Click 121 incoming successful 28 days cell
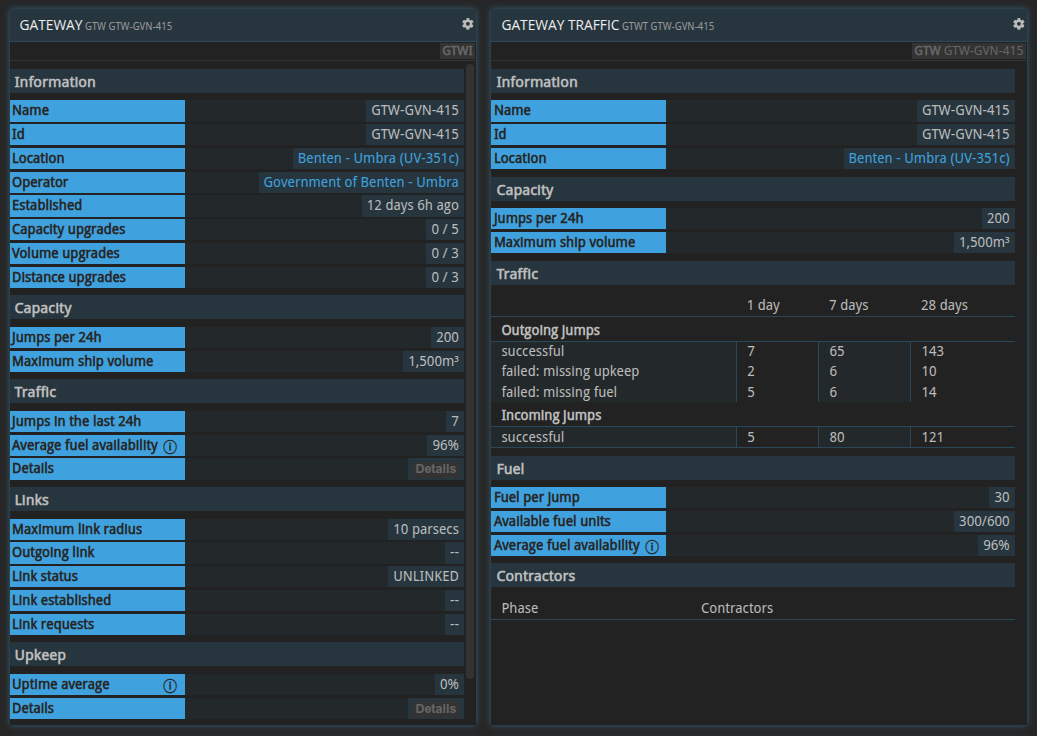1037x736 pixels. tap(933, 437)
